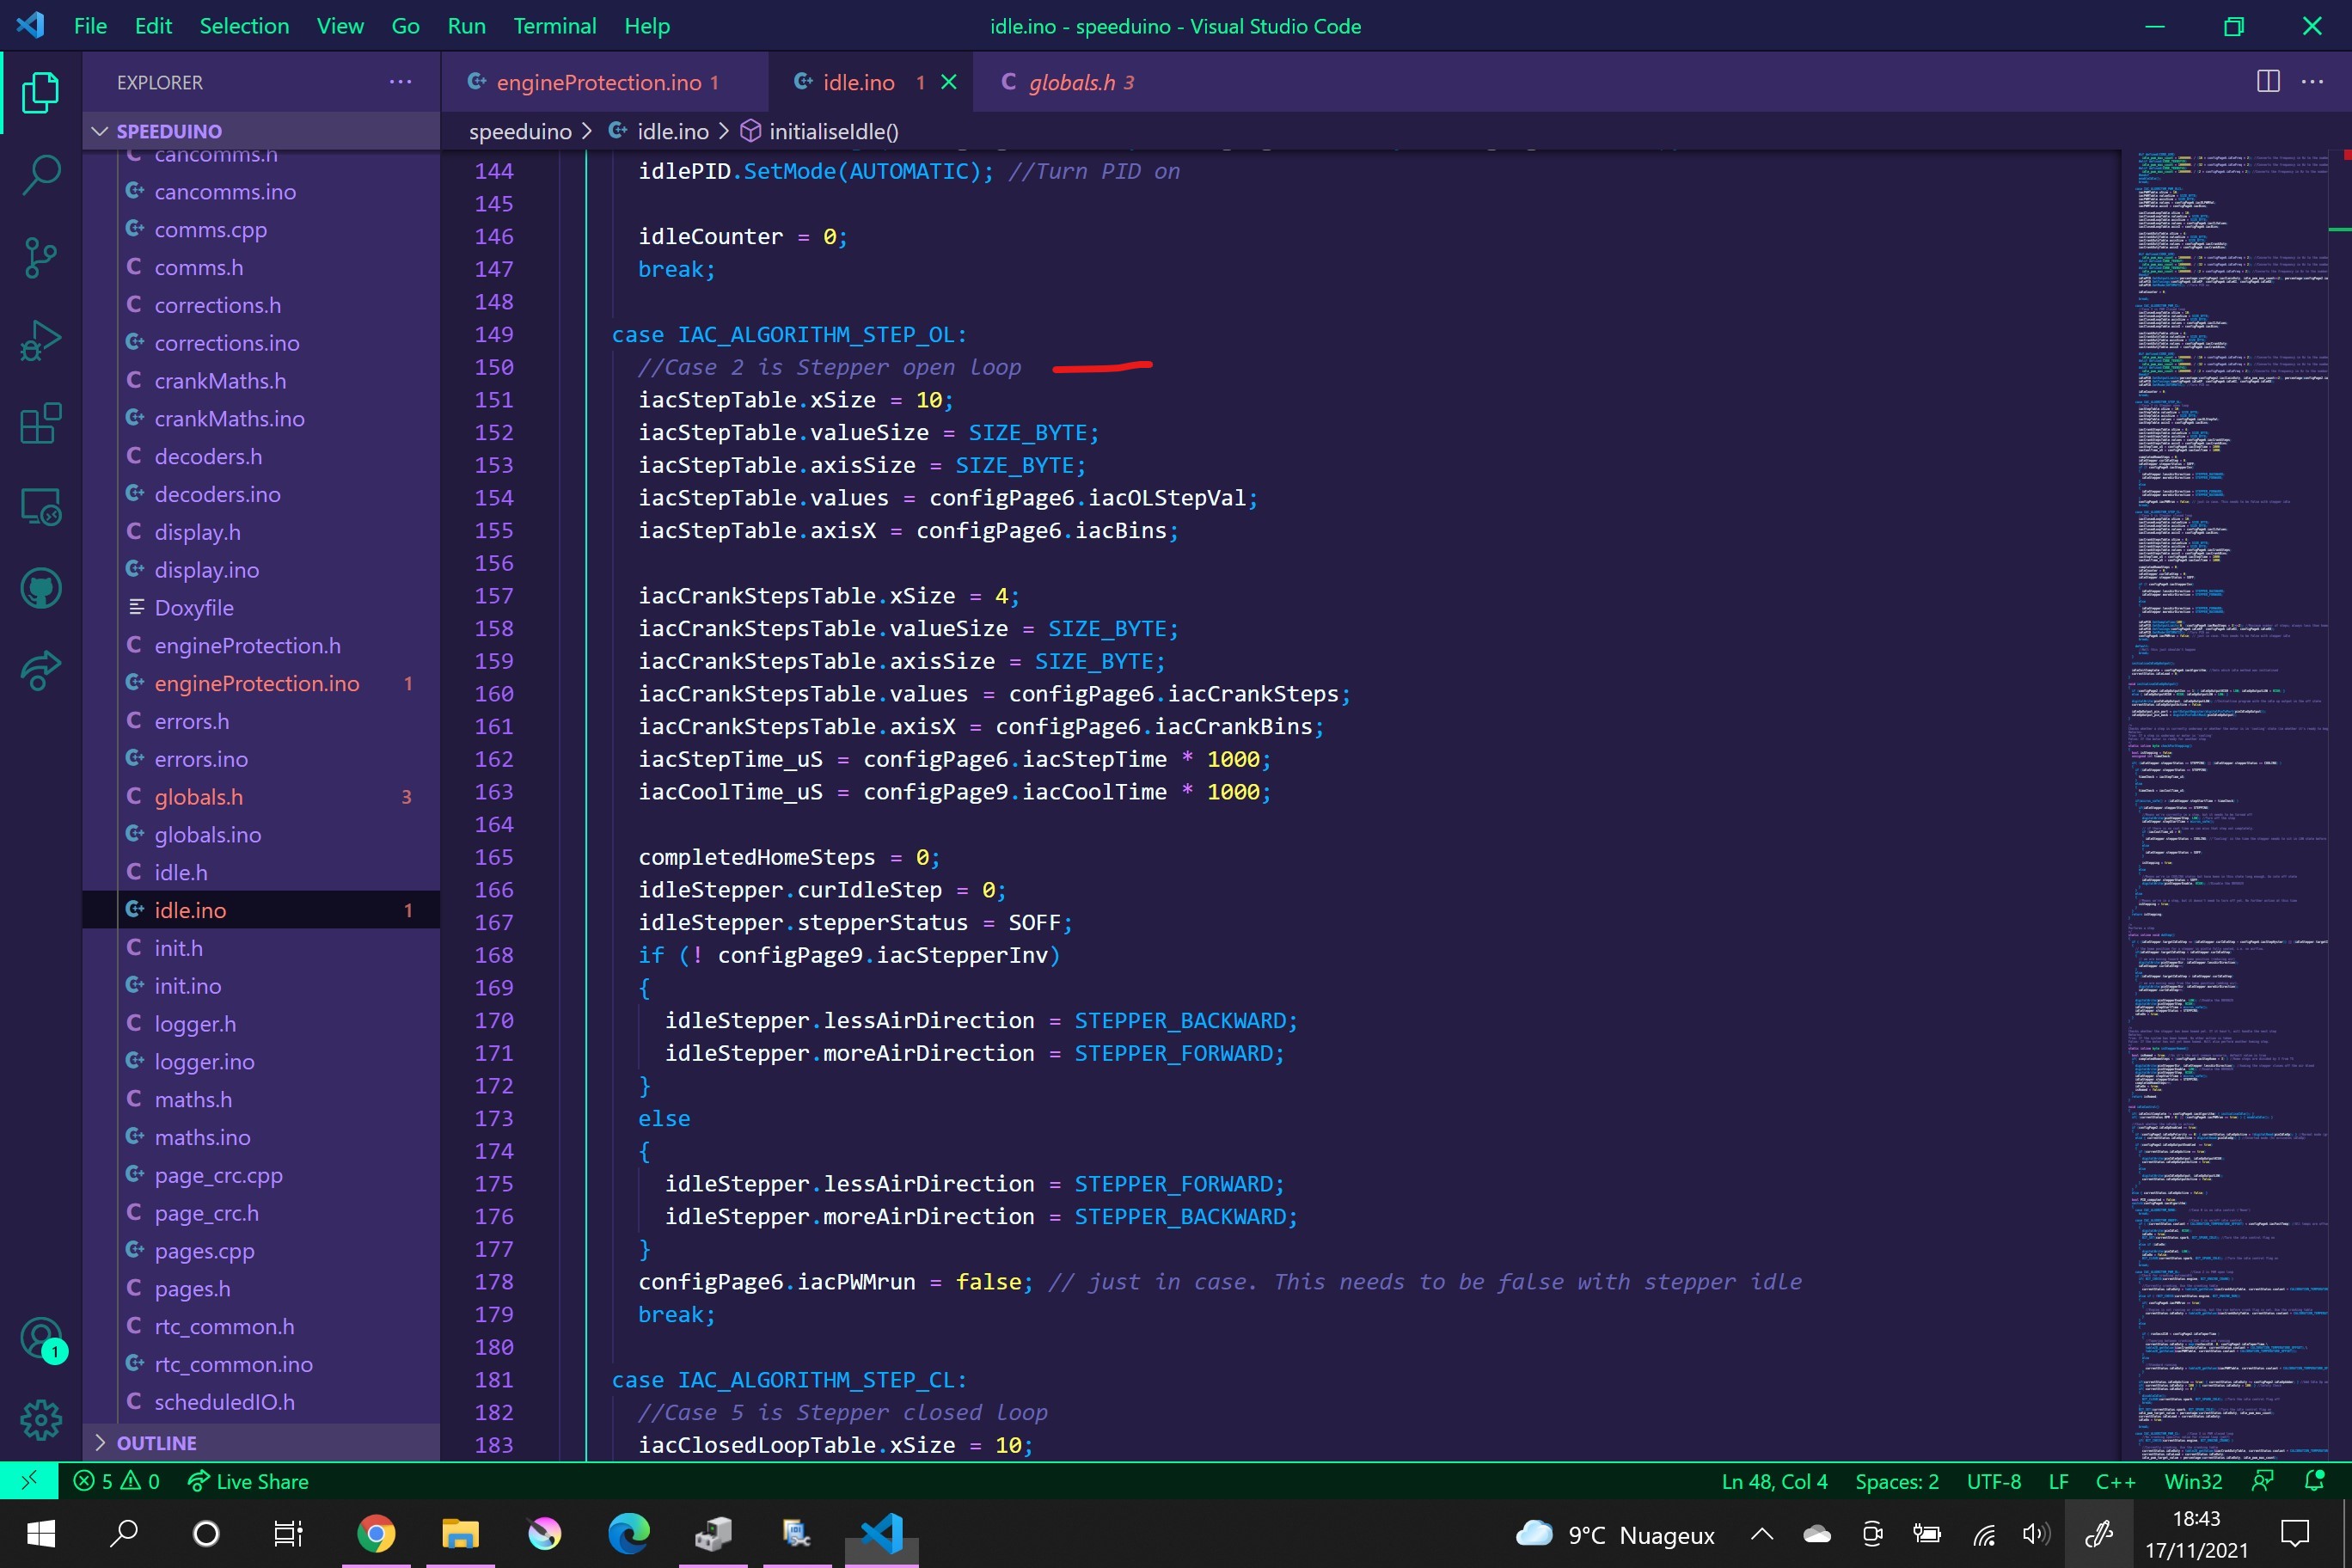Open the Remote Explorer view
This screenshot has width=2352, height=1568.
pyautogui.click(x=40, y=506)
